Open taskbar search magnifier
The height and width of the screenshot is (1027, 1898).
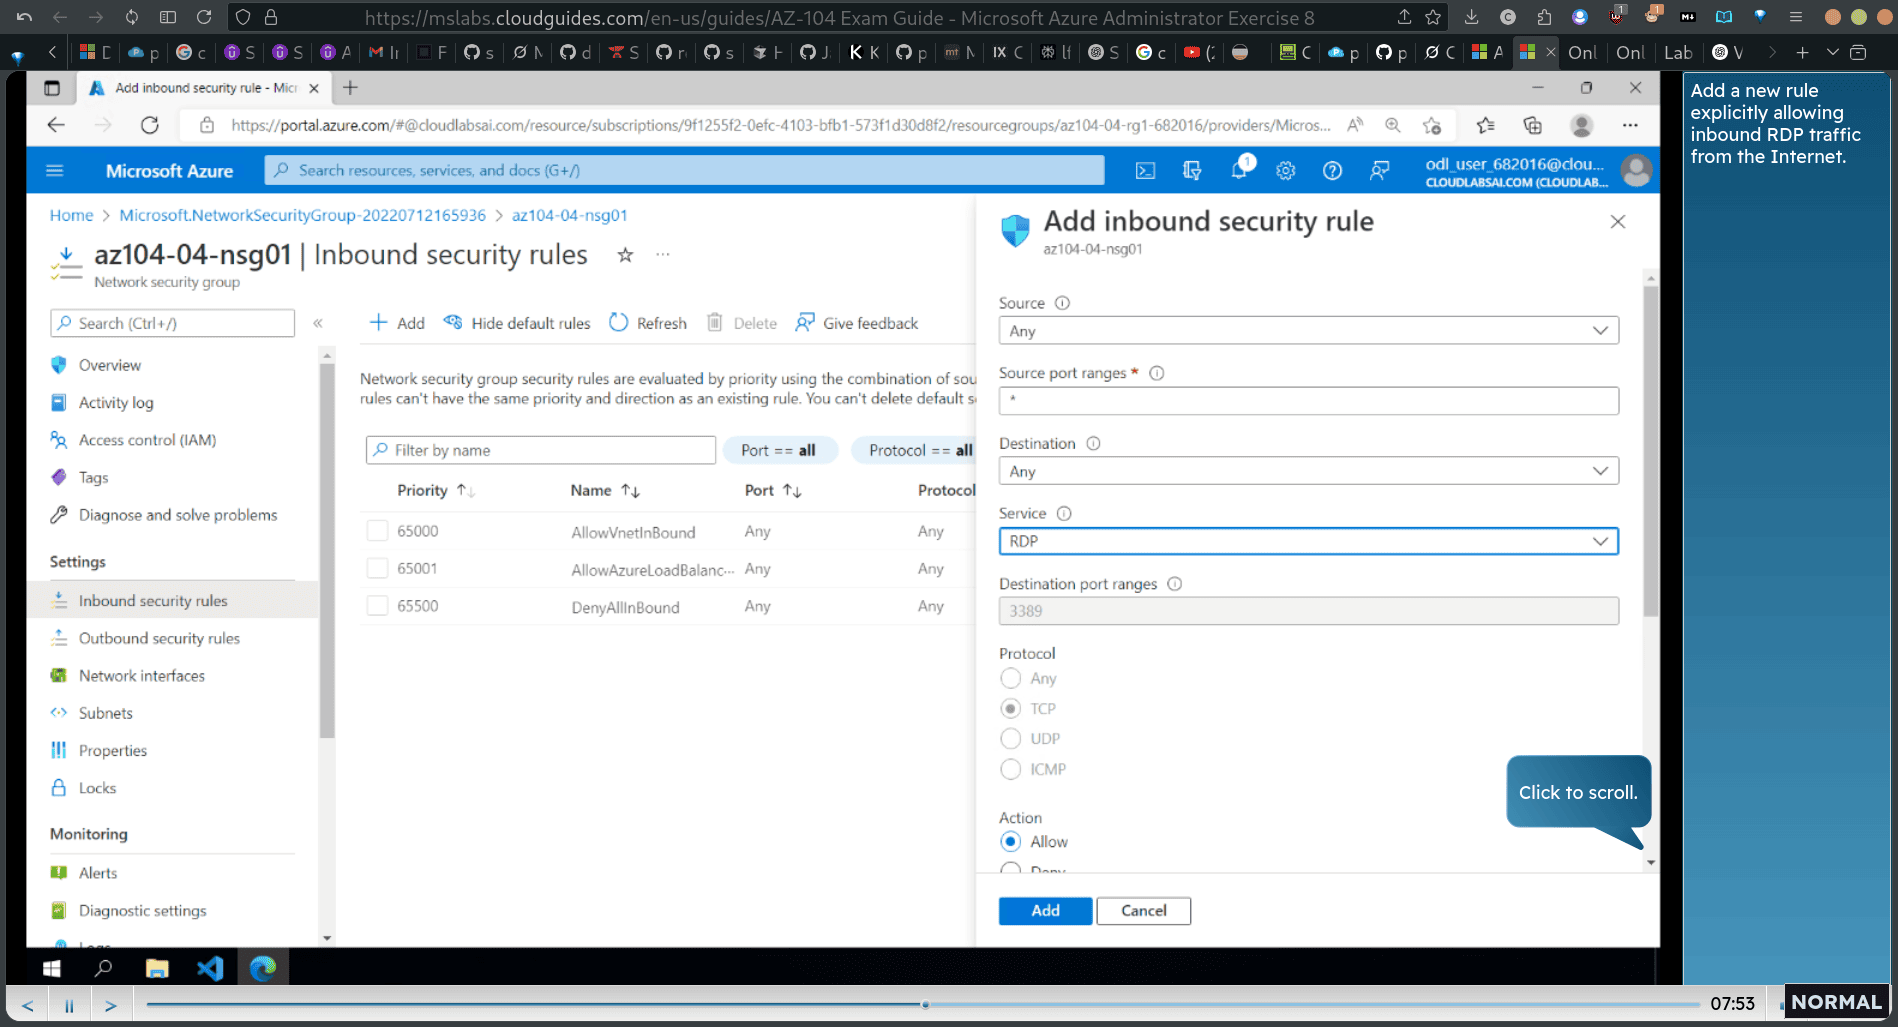tap(103, 968)
